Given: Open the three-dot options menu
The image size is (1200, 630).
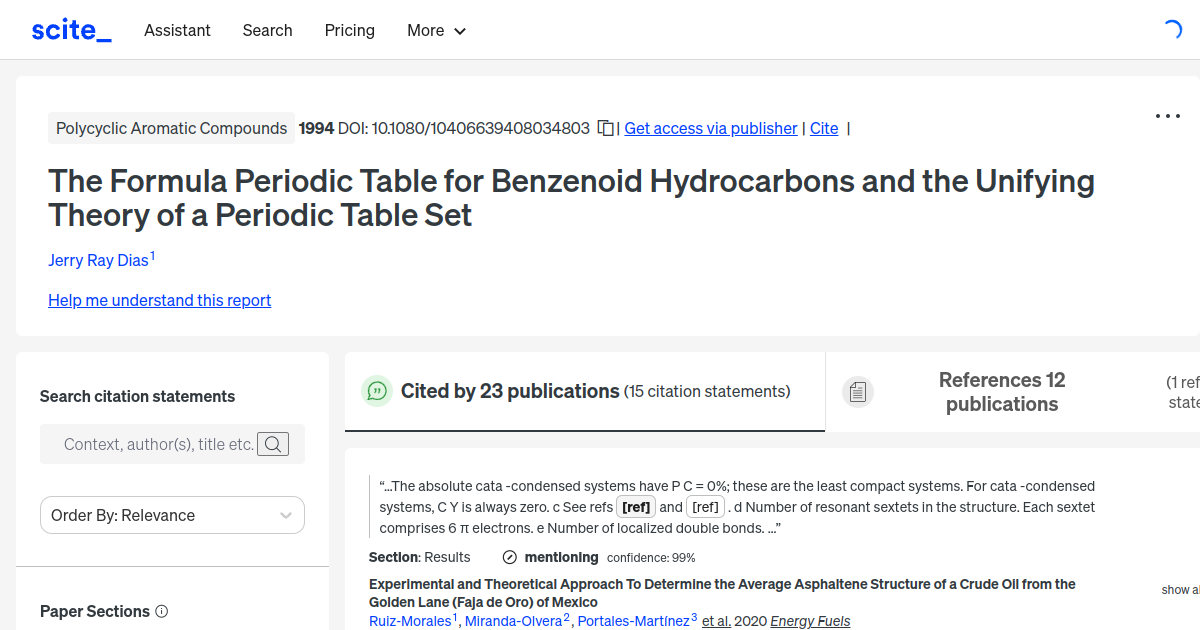Looking at the screenshot, I should coord(1167,116).
